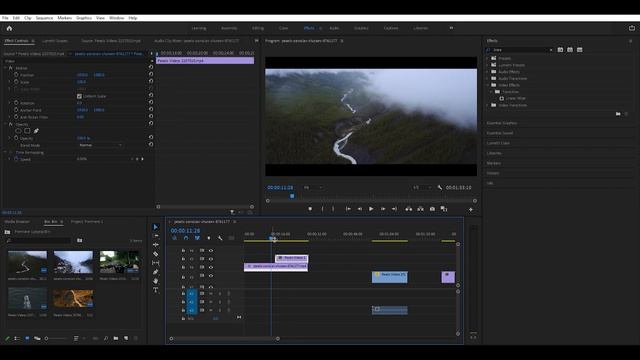The width and height of the screenshot is (640, 360).
Task: Open Program zoom level Fit dropdown
Action: click(x=313, y=187)
